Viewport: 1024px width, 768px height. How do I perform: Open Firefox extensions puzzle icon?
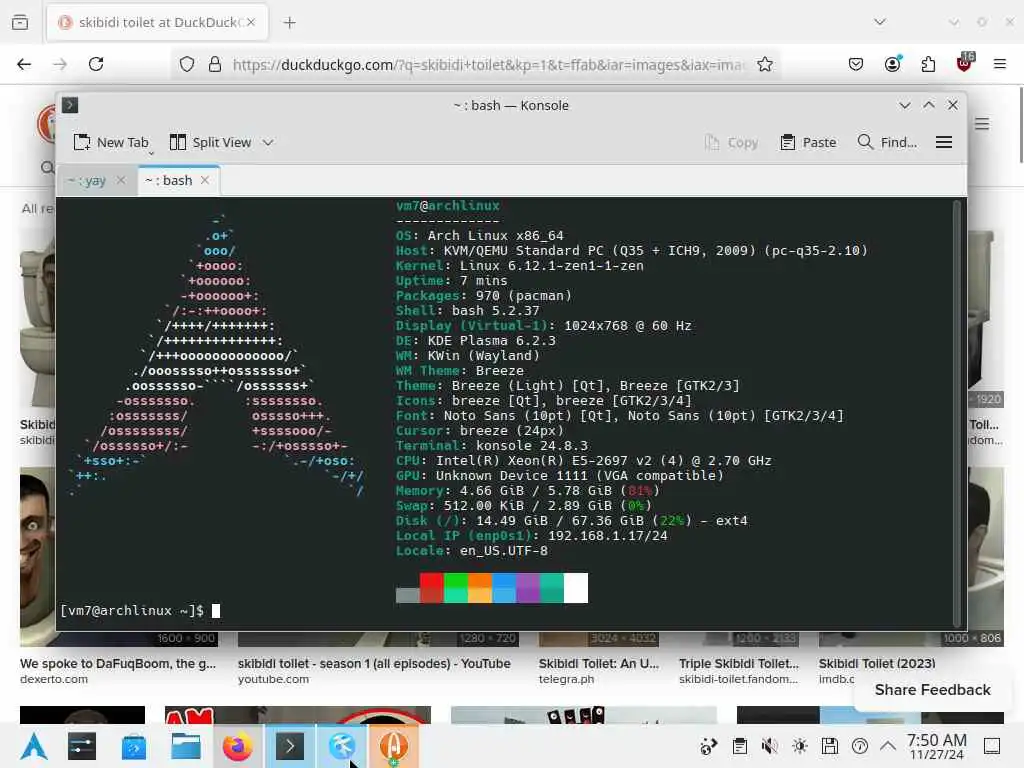(928, 64)
